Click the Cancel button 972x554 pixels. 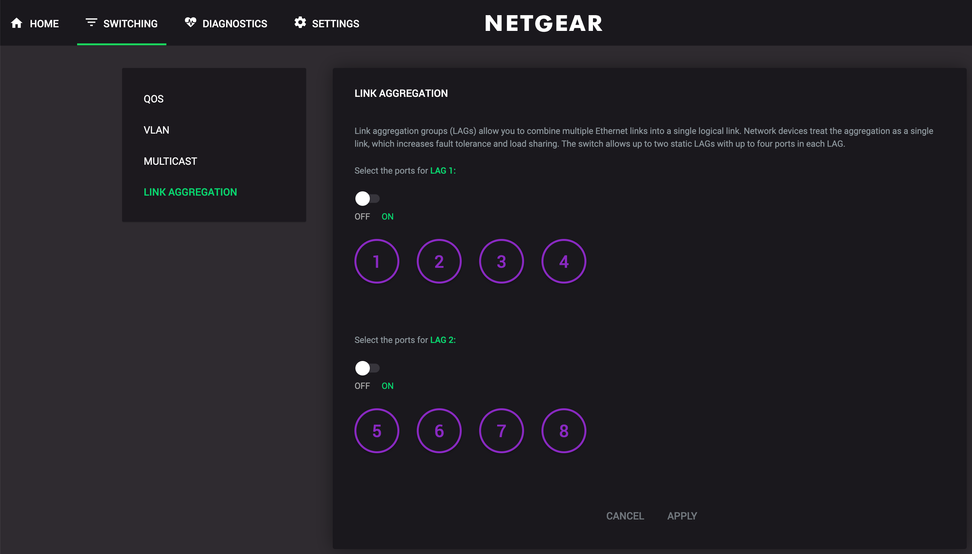(625, 516)
